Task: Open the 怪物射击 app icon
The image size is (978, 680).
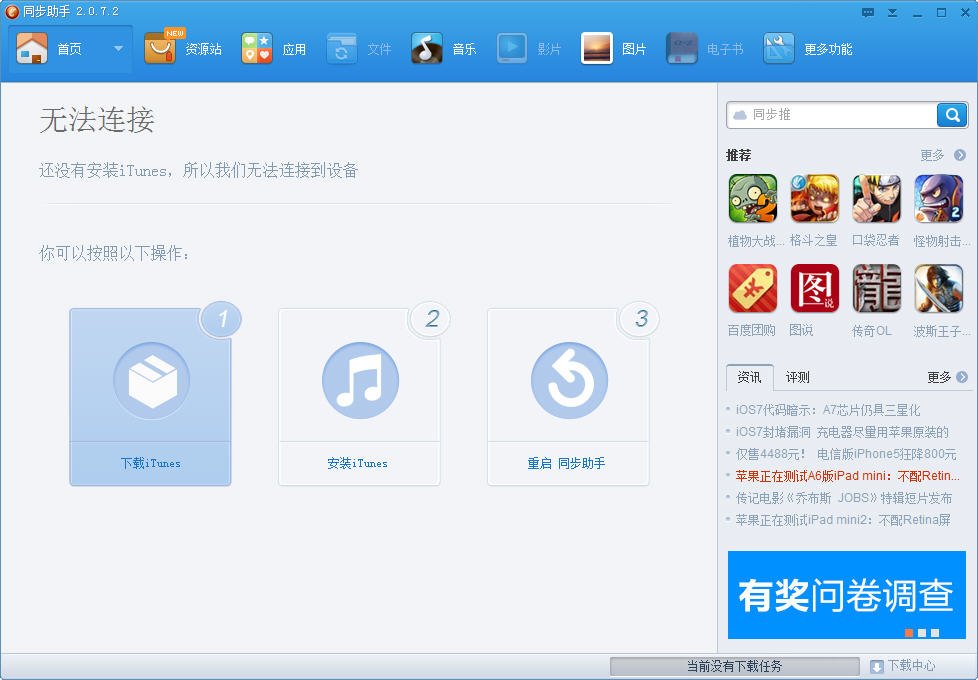Action: 938,199
